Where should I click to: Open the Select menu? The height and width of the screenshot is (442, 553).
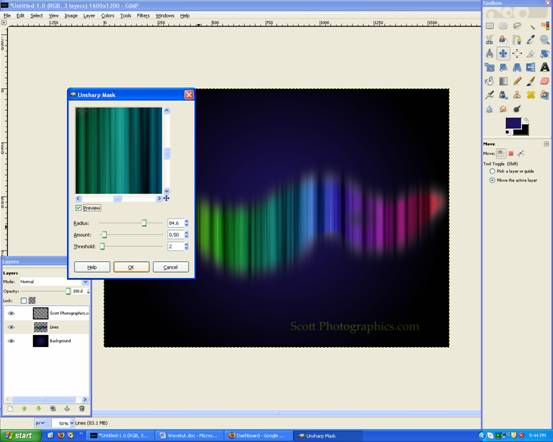coord(36,16)
